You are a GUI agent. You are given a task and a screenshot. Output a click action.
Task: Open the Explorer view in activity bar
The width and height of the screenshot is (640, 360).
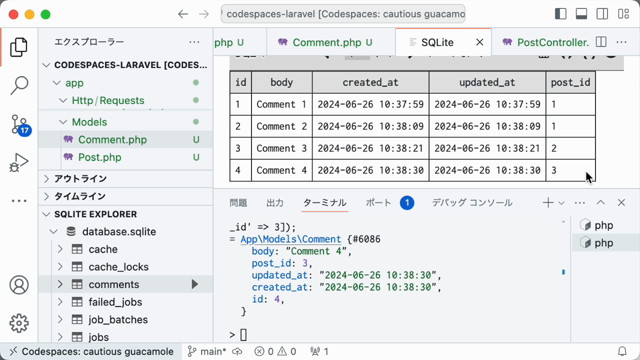tap(19, 47)
